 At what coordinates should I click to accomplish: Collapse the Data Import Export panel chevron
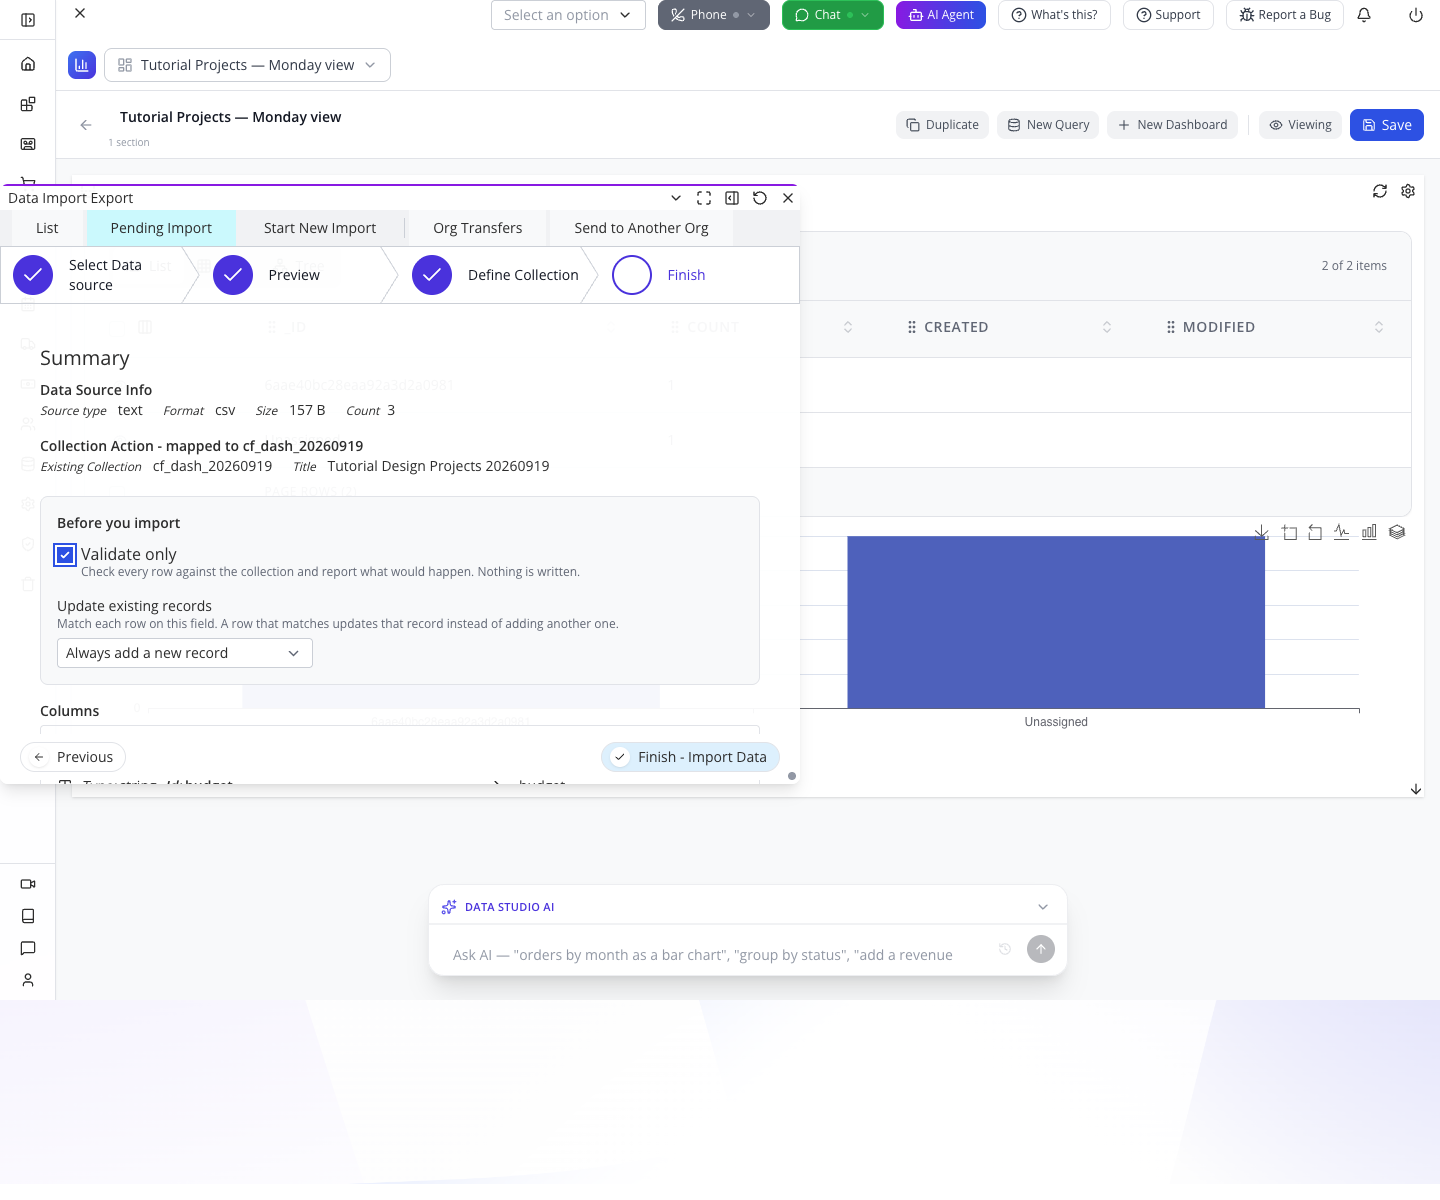tap(676, 198)
